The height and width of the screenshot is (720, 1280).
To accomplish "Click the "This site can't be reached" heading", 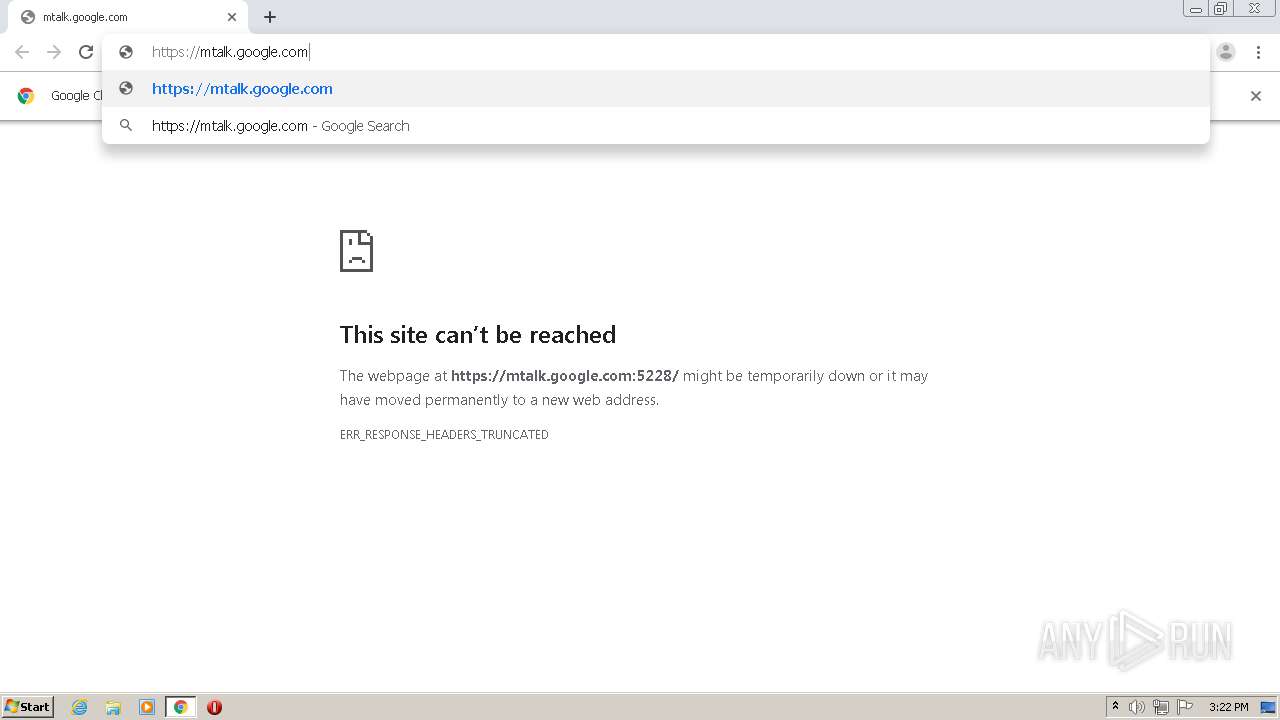I will (478, 334).
